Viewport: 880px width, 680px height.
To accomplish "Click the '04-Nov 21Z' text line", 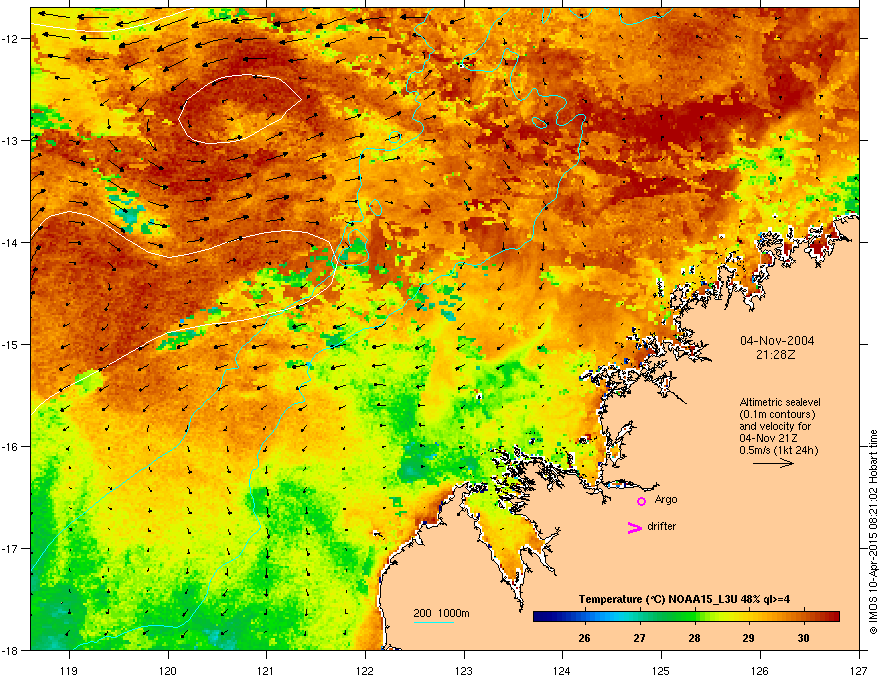I will pyautogui.click(x=768, y=438).
